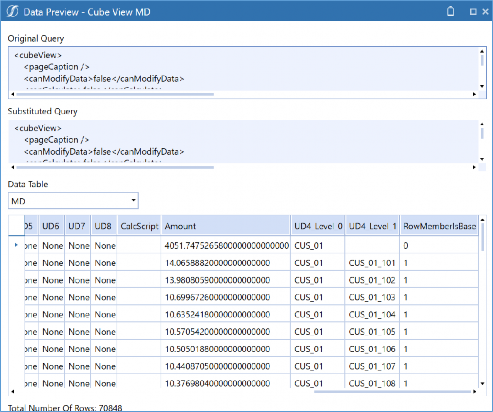Click the RowMemberIsBase column header
The height and width of the screenshot is (412, 493).
click(439, 226)
